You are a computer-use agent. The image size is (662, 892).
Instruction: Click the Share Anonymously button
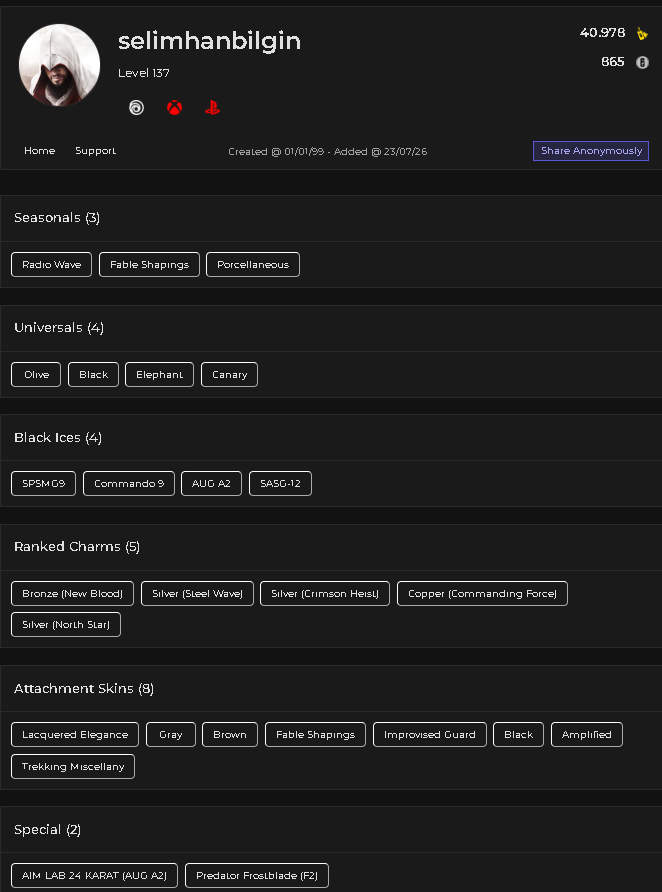coord(591,151)
